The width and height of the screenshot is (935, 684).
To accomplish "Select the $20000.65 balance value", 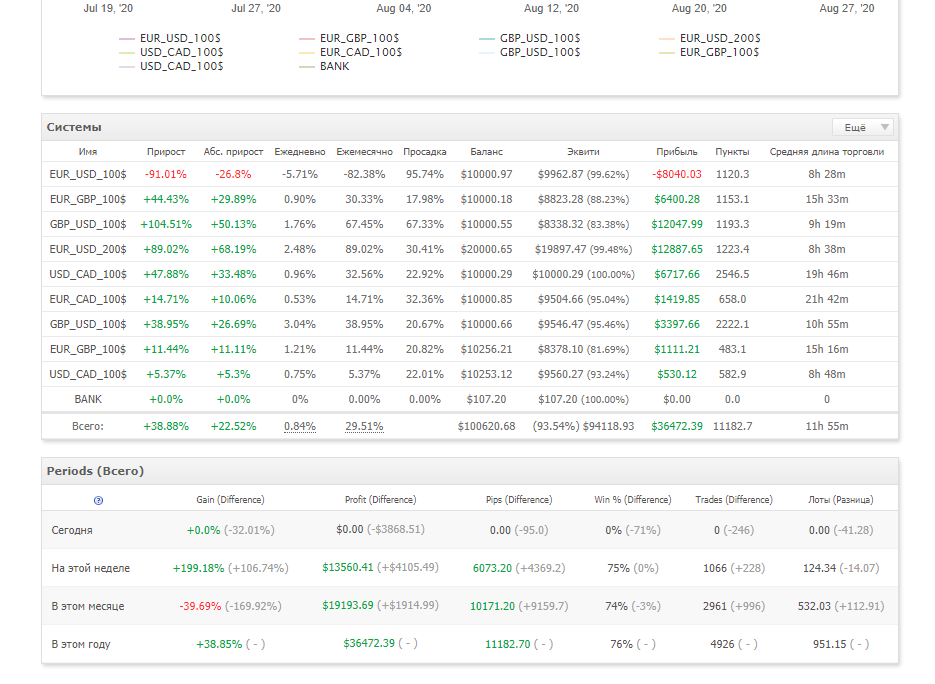I will coord(486,249).
